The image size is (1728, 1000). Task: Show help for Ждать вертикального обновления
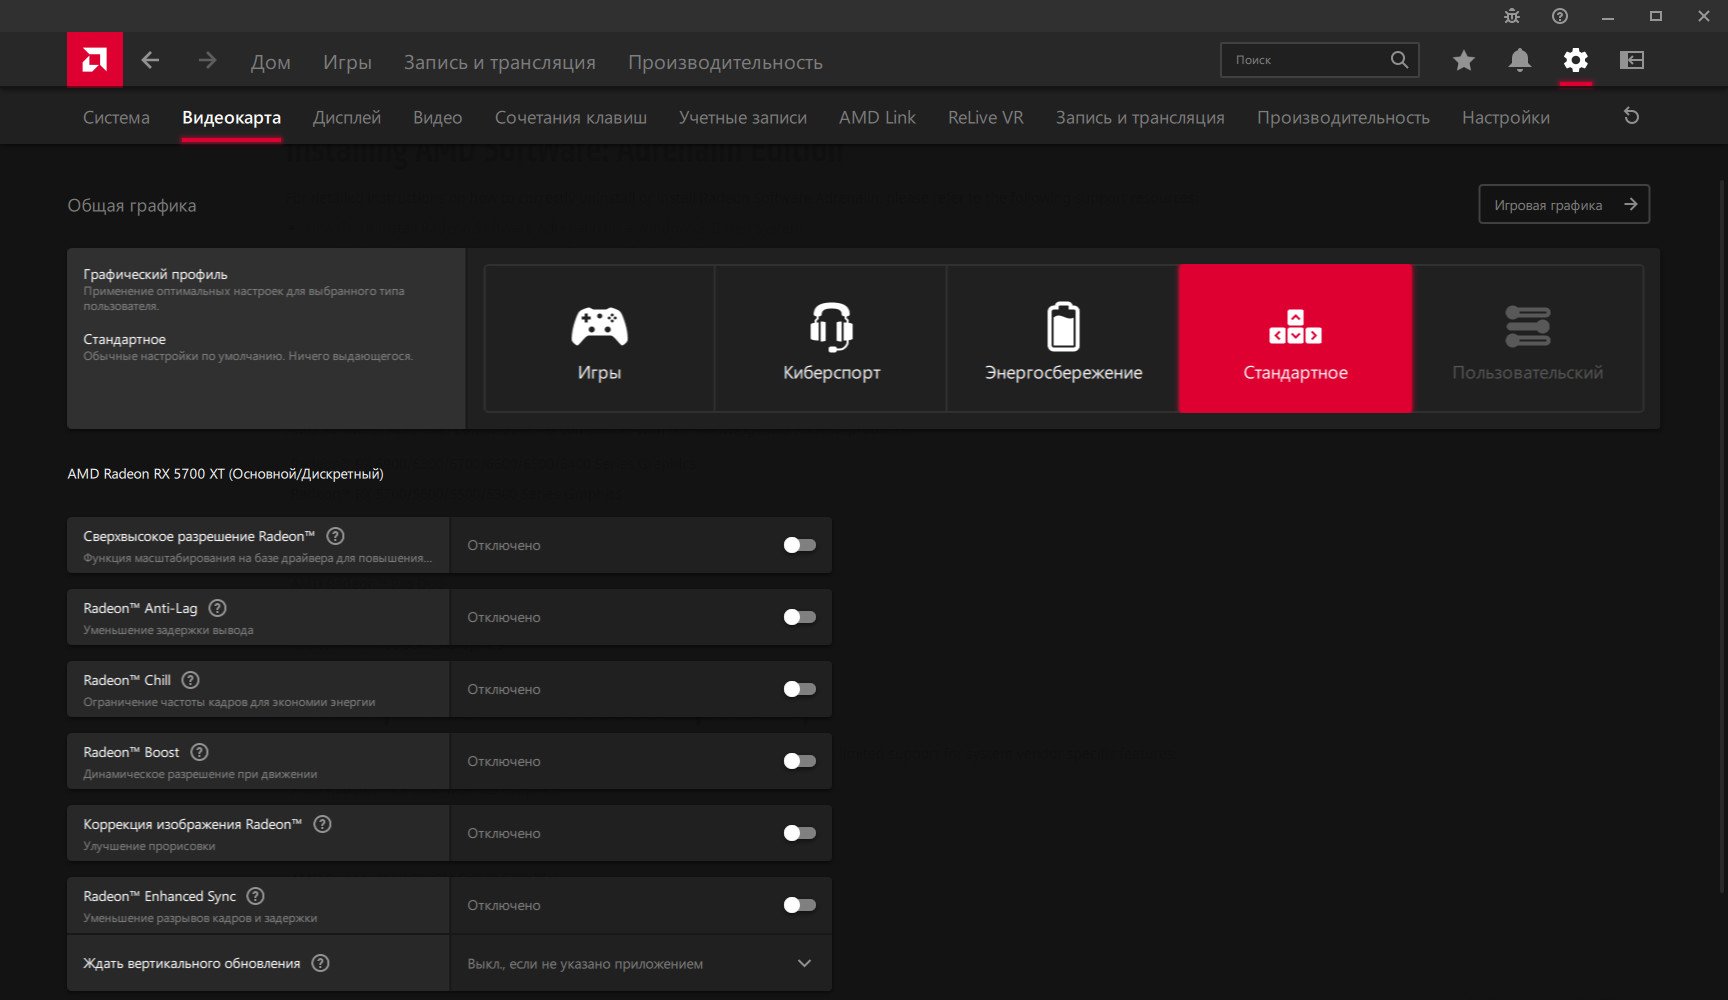pos(320,963)
